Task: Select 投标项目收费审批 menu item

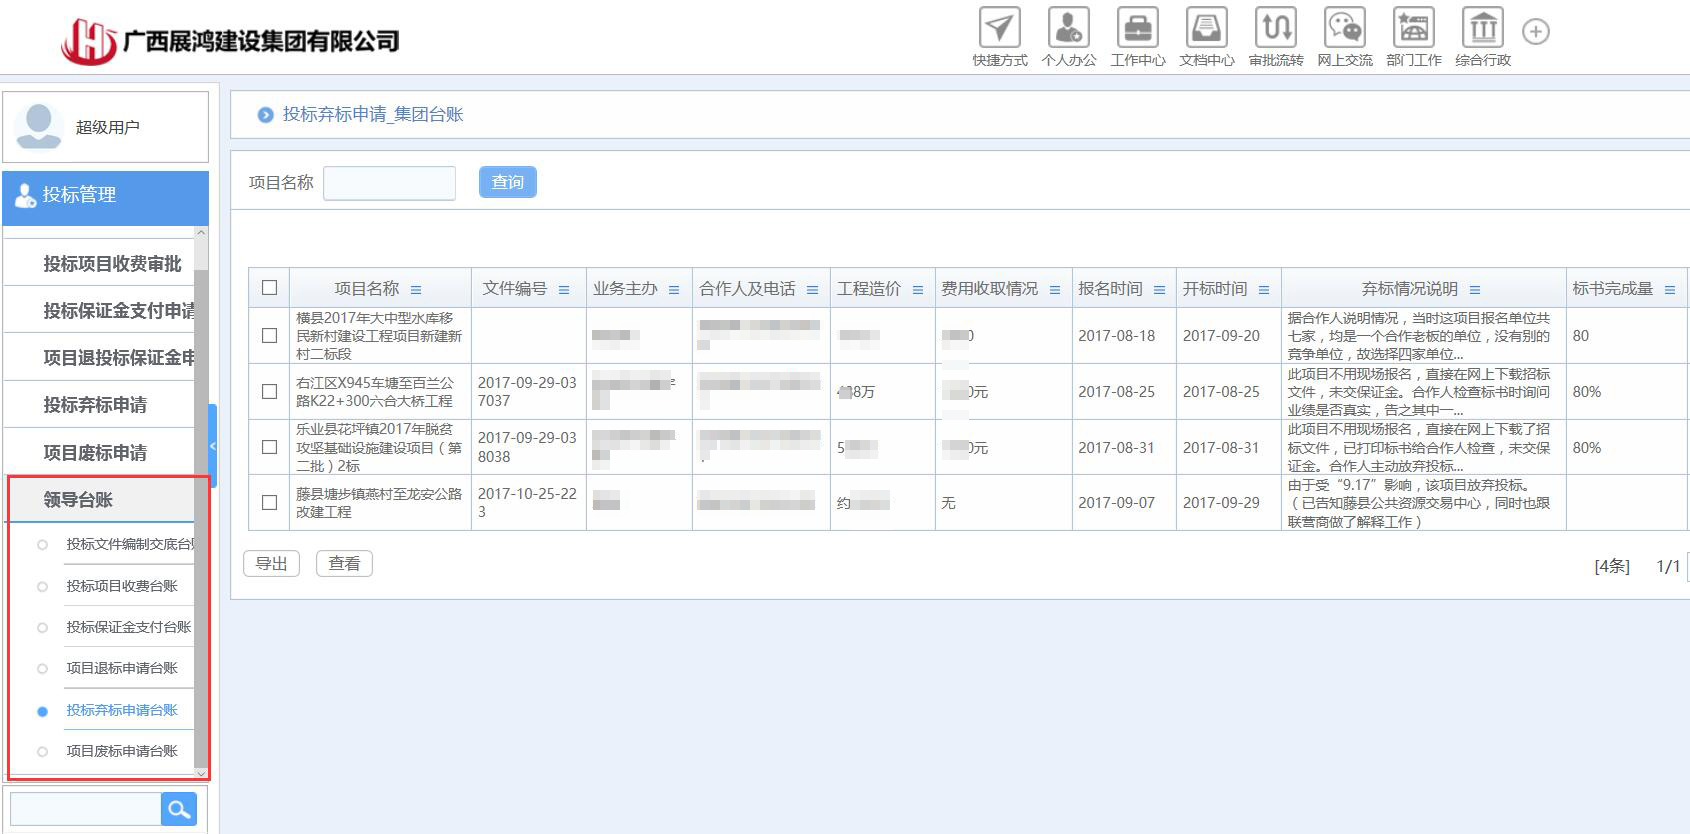Action: pos(112,264)
